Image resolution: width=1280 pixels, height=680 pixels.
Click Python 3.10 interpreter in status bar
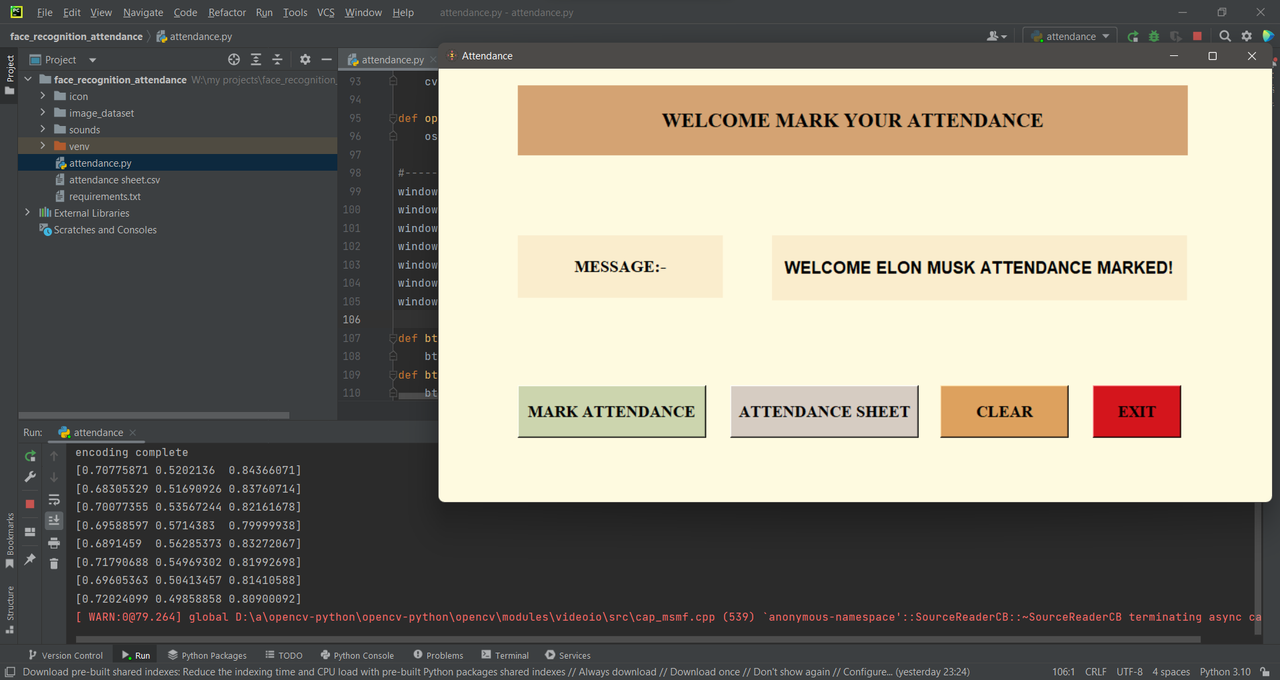(1225, 672)
